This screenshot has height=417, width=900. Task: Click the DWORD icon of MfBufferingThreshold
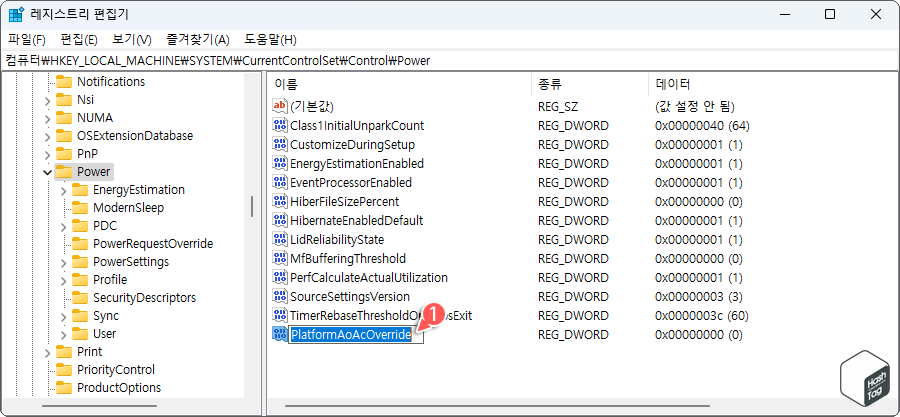(280, 258)
